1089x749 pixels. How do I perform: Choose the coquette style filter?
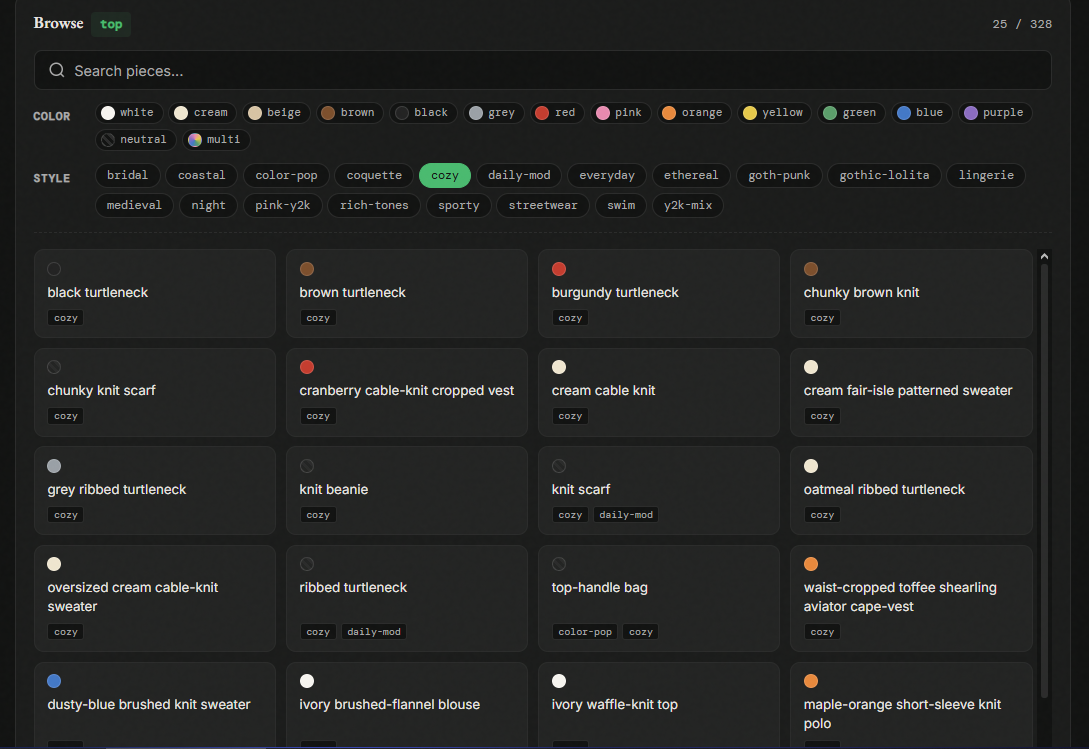(374, 175)
